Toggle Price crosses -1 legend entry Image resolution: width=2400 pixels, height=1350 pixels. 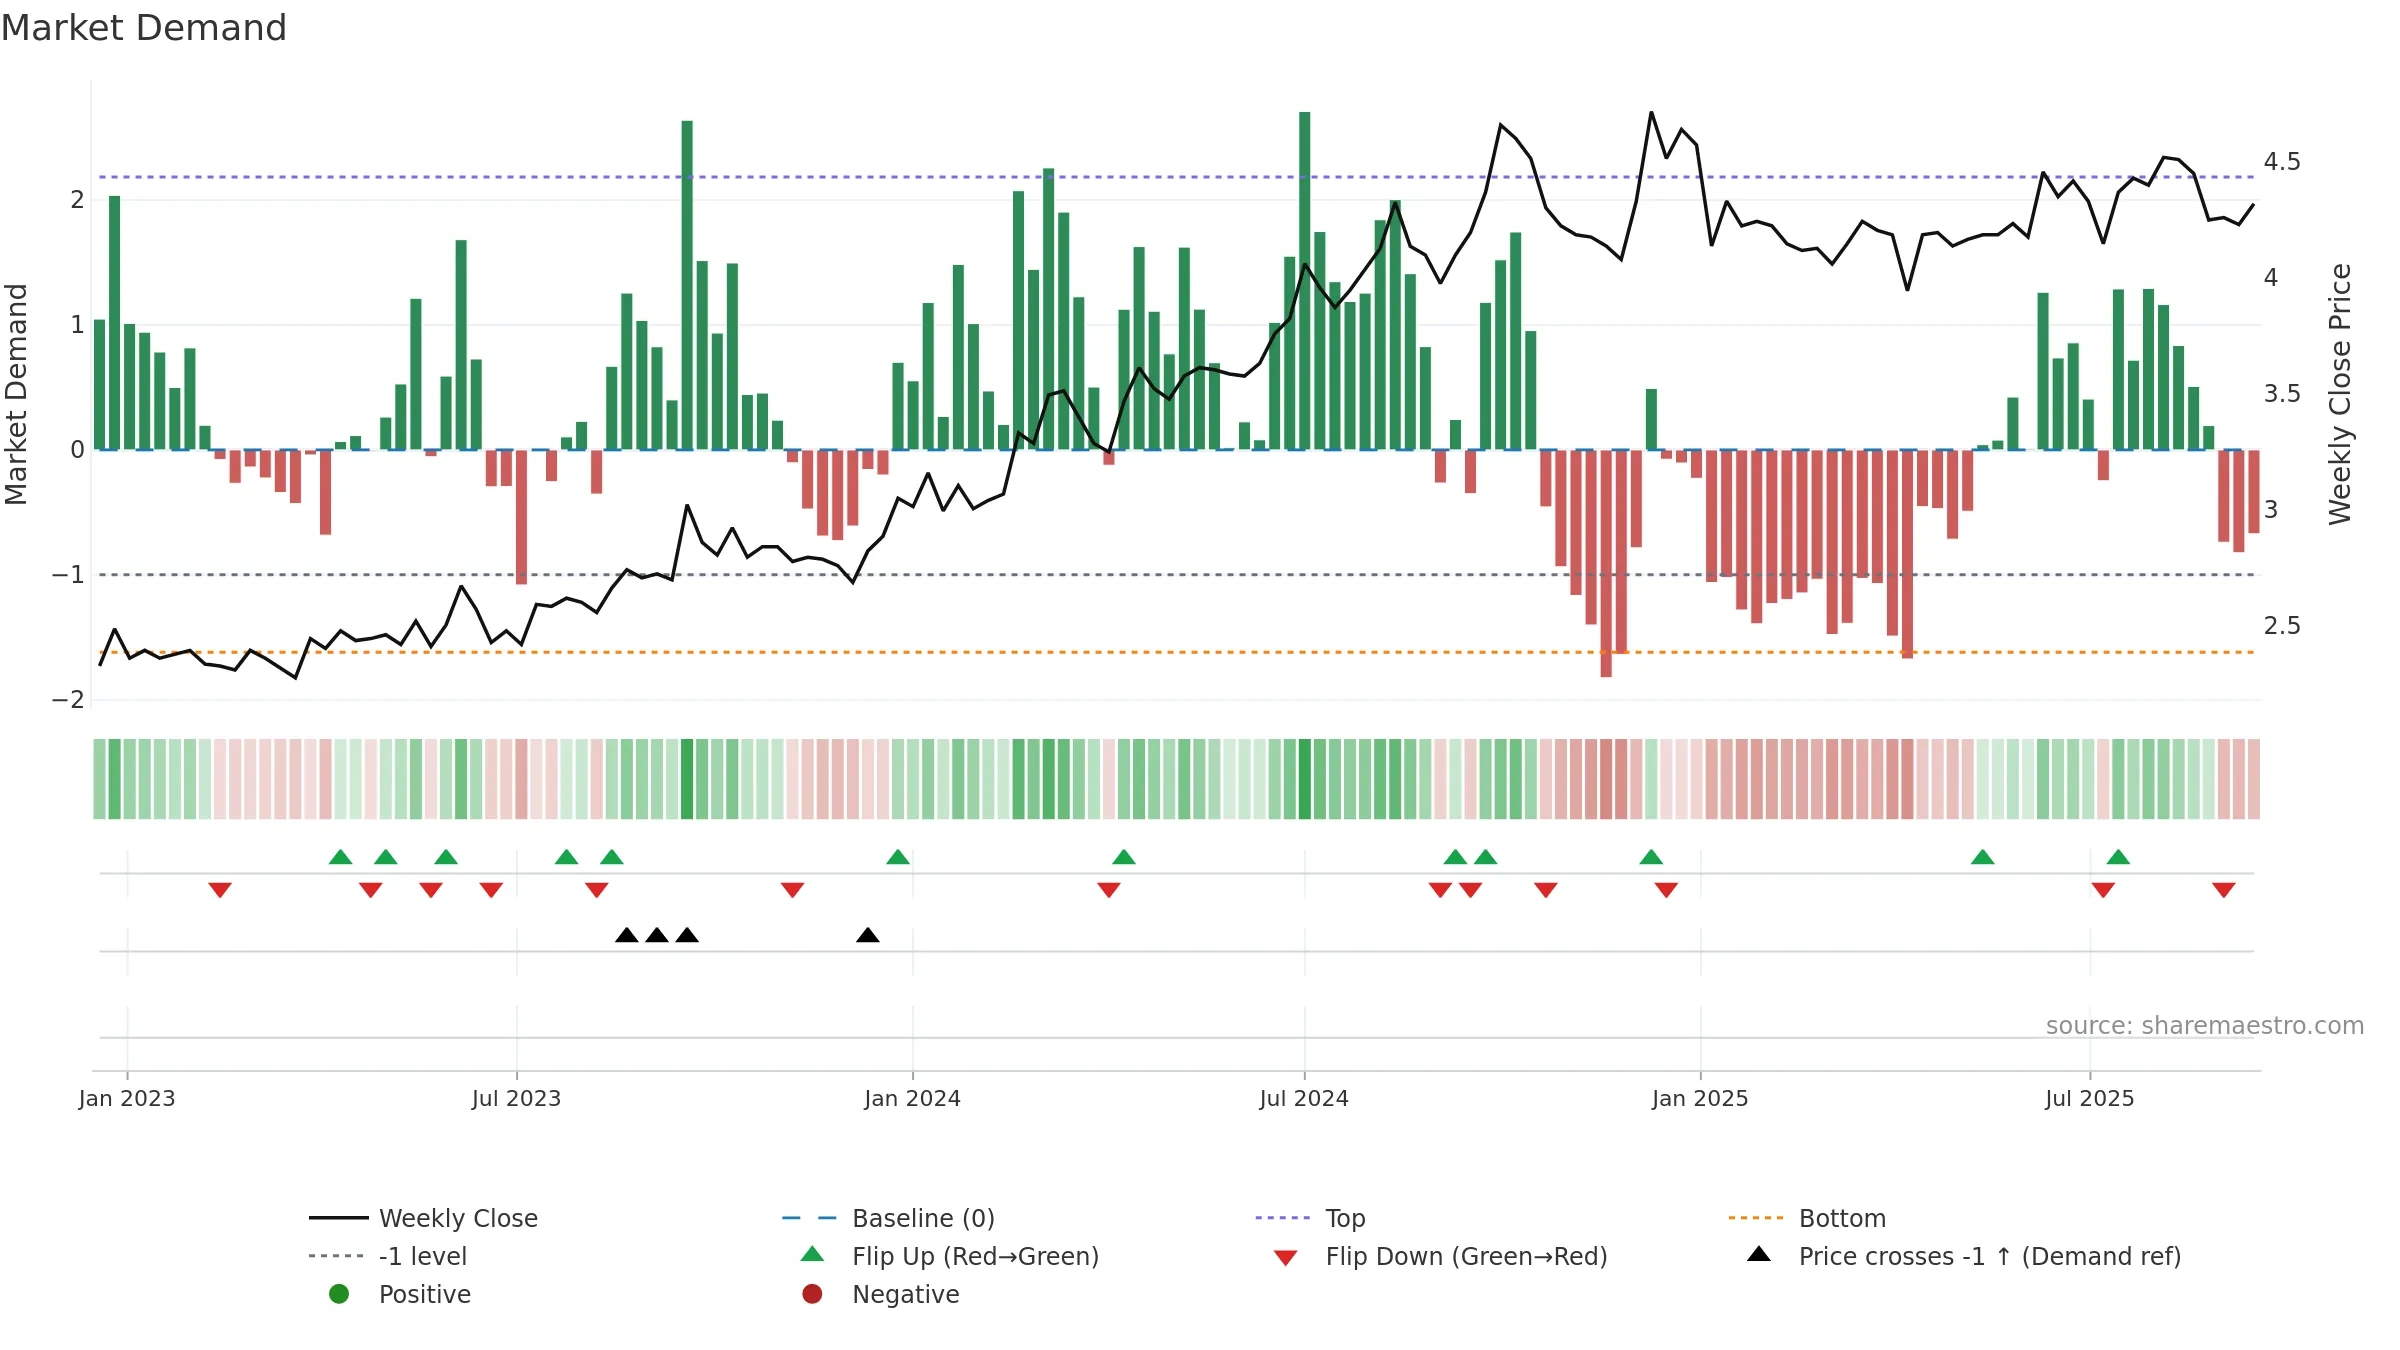click(1964, 1256)
